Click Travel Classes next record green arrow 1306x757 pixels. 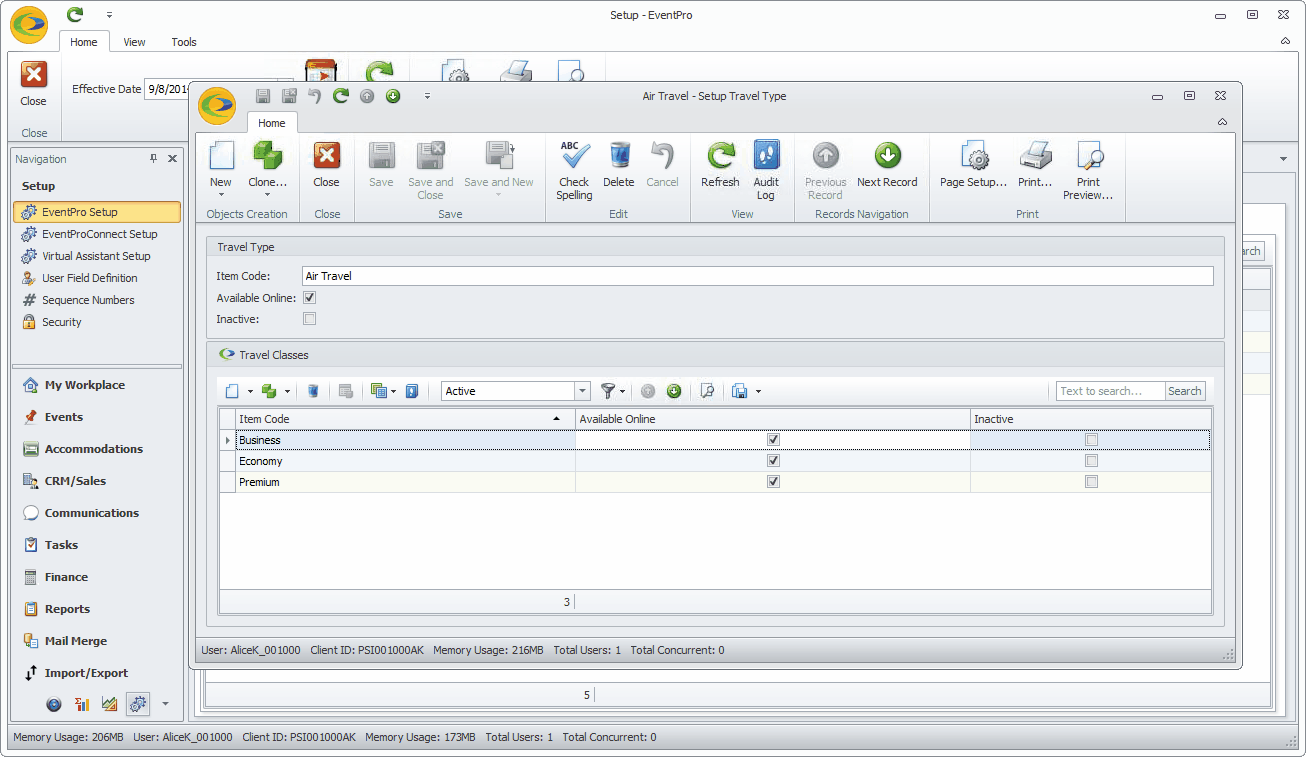click(674, 391)
